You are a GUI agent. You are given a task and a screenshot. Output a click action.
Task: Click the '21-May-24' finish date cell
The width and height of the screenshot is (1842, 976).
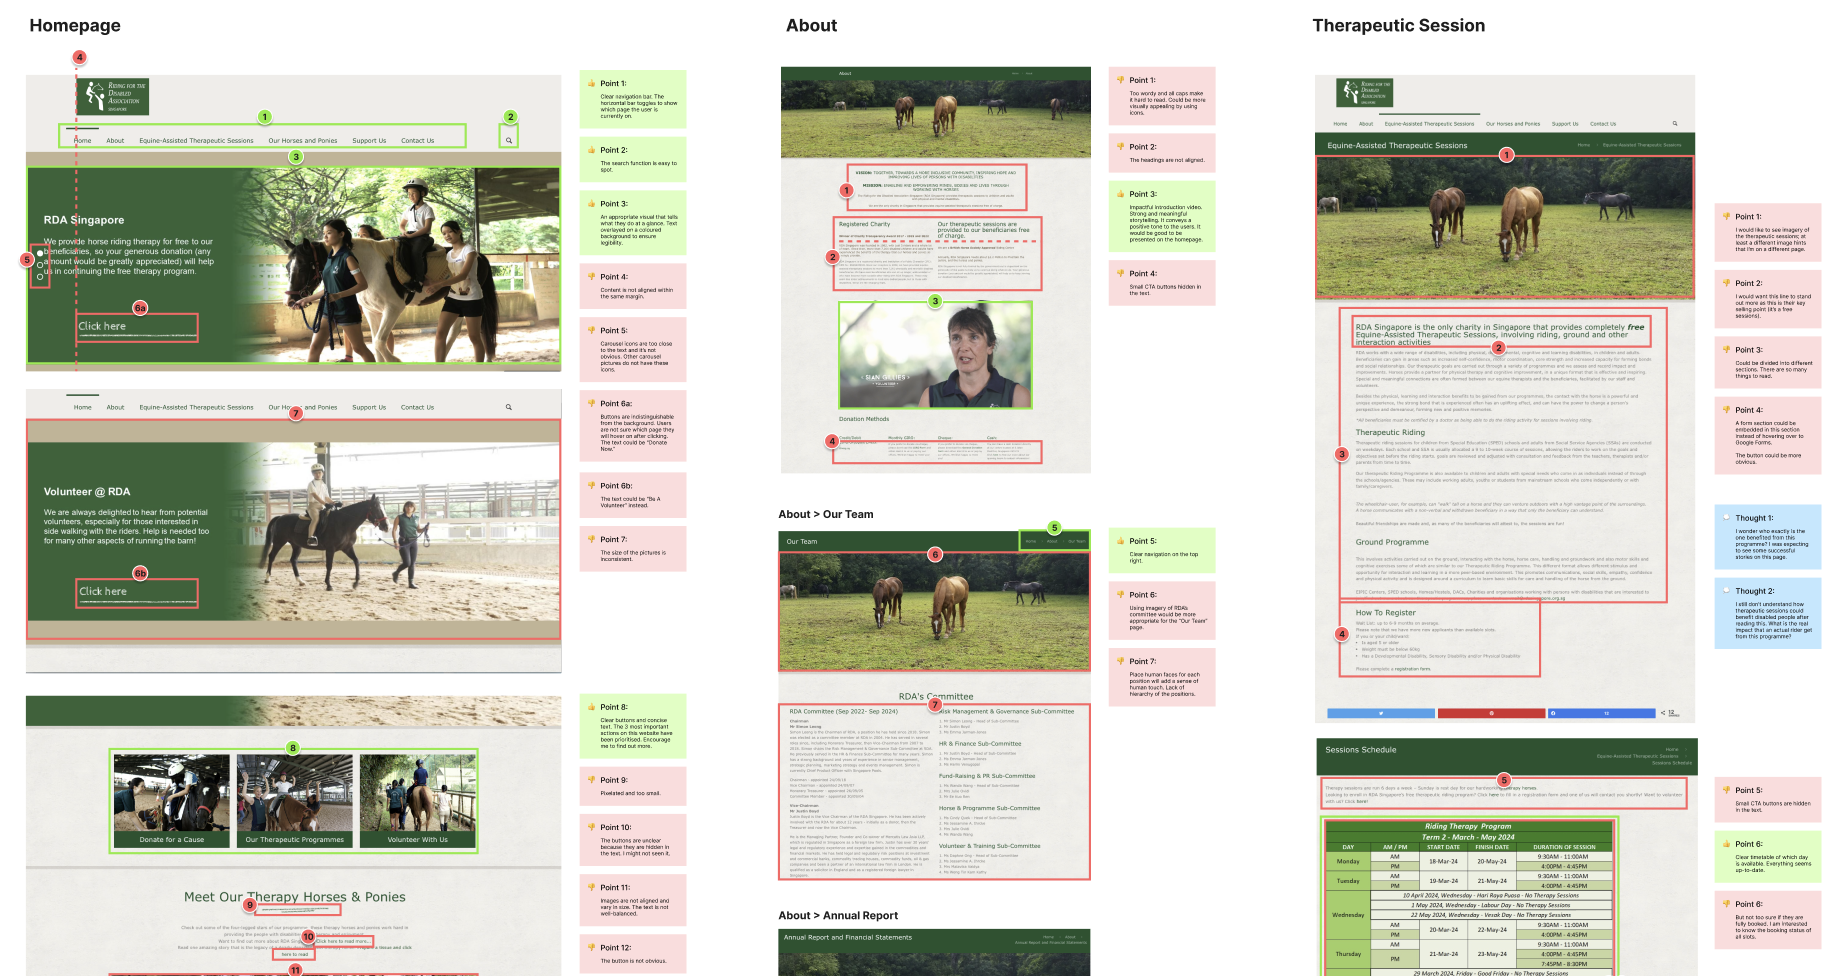[1491, 881]
